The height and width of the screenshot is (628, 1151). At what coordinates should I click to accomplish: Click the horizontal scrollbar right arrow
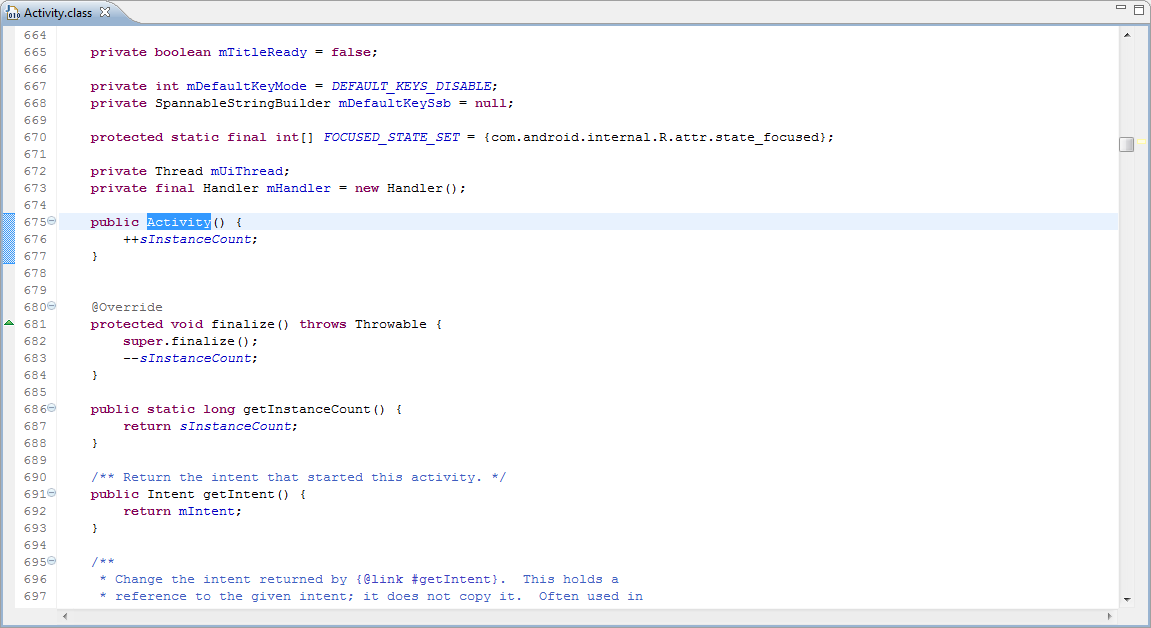pyautogui.click(x=1110, y=615)
